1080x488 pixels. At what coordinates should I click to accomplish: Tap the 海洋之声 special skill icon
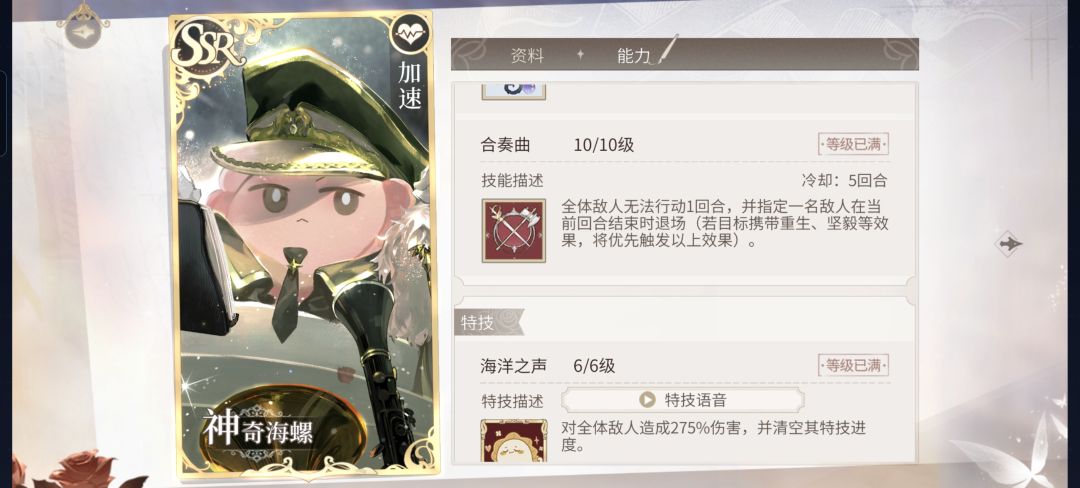pyautogui.click(x=513, y=440)
